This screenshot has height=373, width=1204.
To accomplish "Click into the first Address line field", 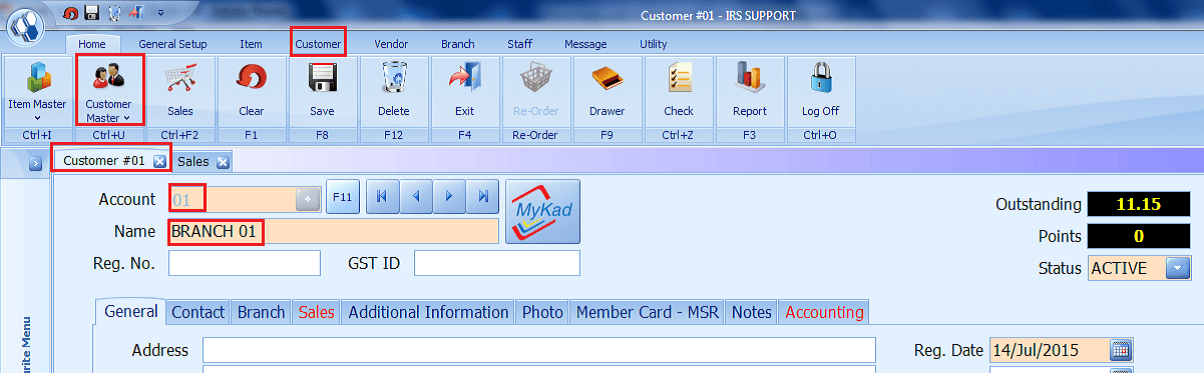I will (540, 350).
